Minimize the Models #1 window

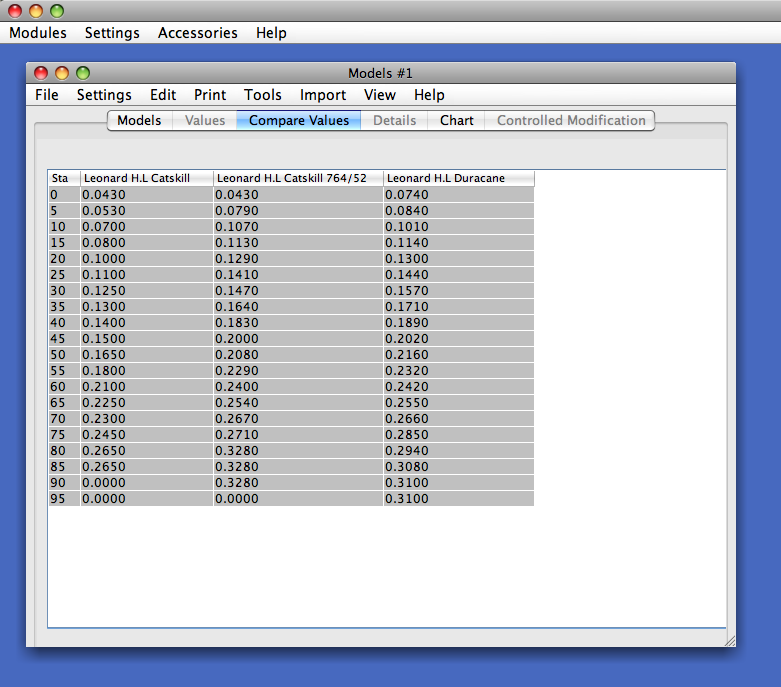coord(62,73)
